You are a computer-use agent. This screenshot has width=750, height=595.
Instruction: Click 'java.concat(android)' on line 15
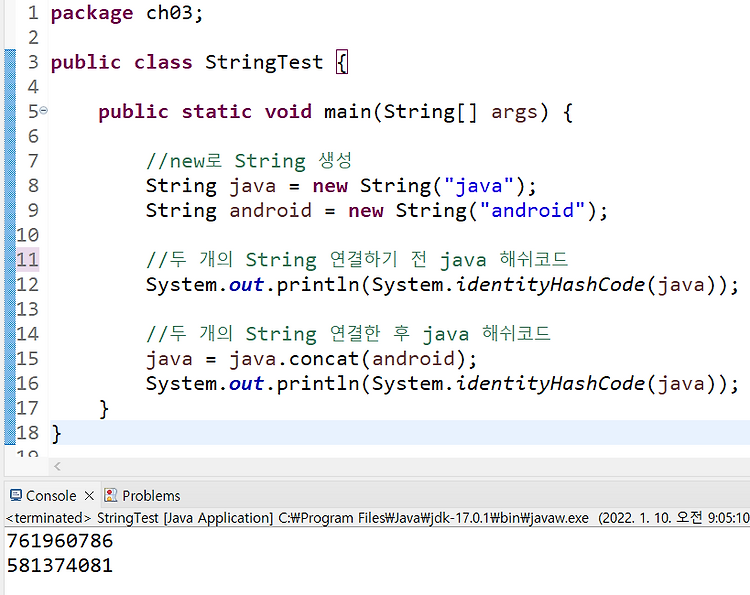click(x=348, y=359)
